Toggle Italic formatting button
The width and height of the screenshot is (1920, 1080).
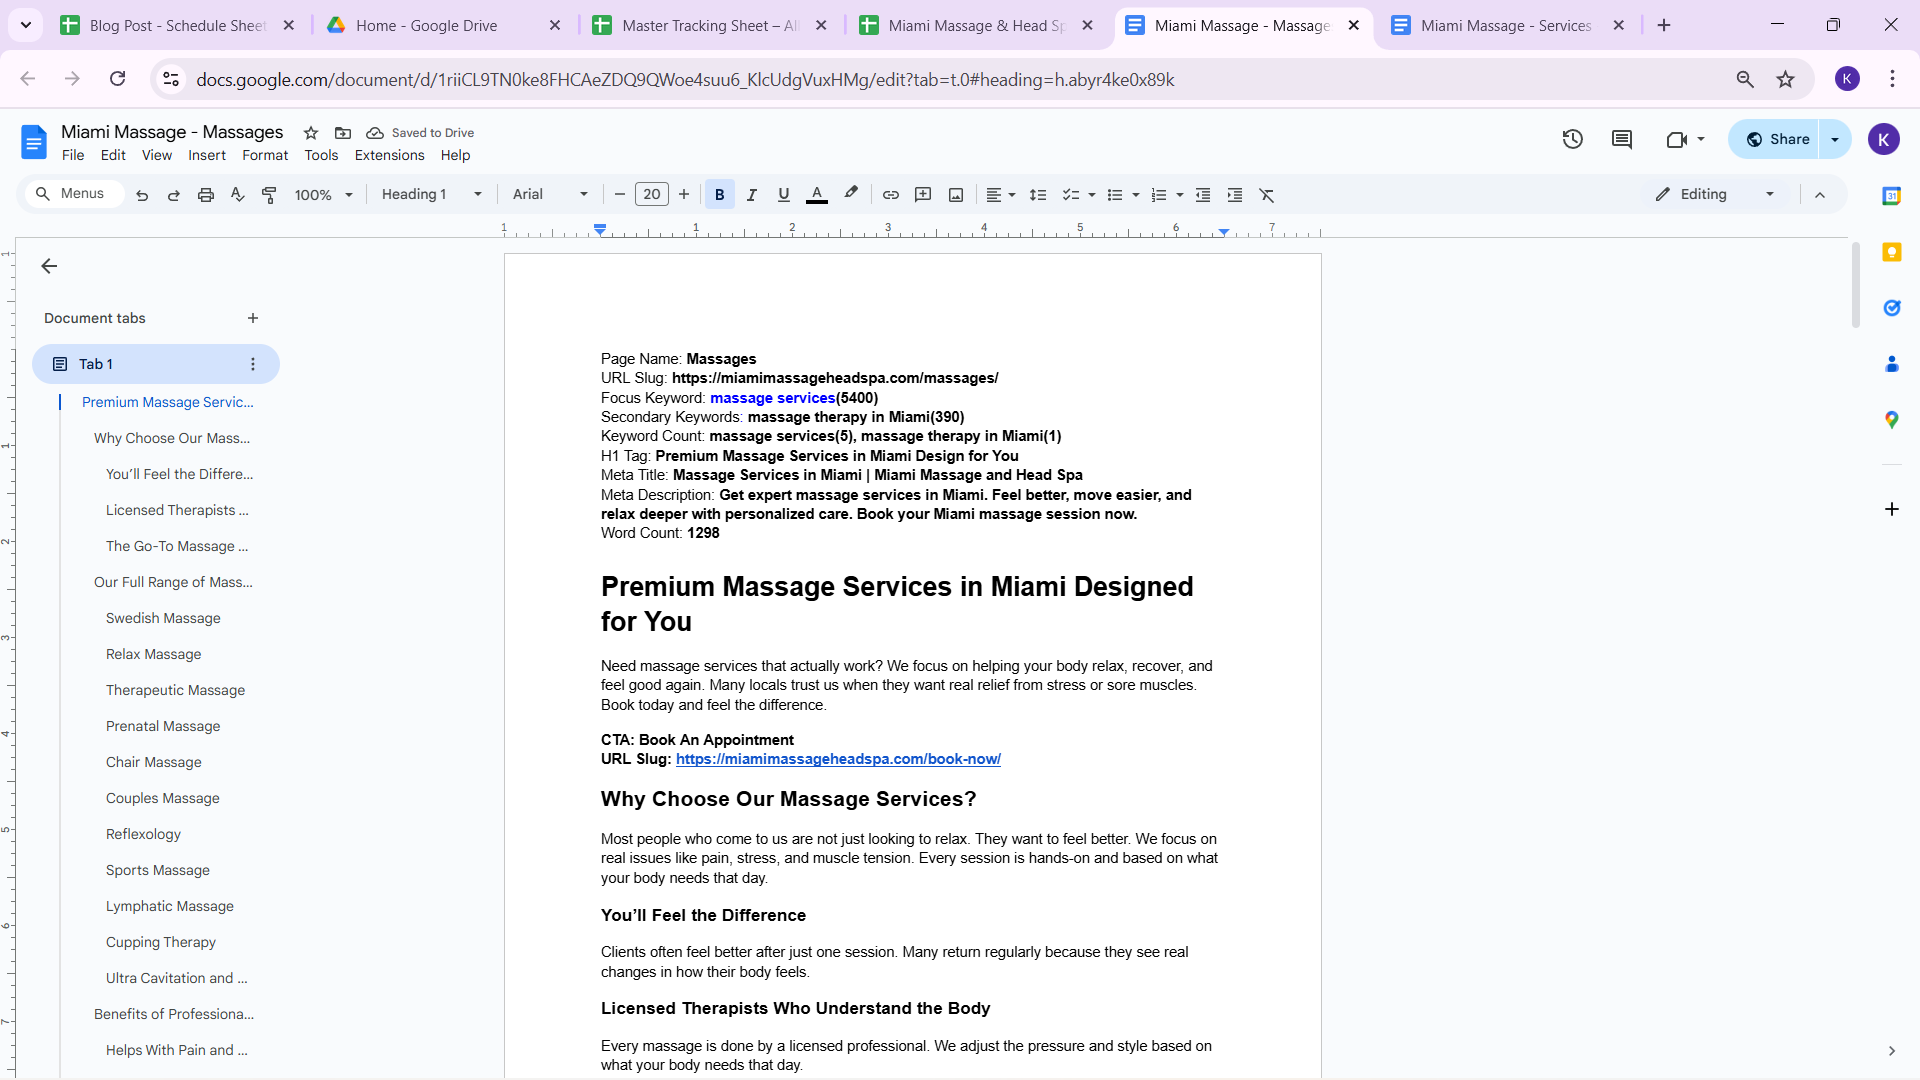(751, 195)
